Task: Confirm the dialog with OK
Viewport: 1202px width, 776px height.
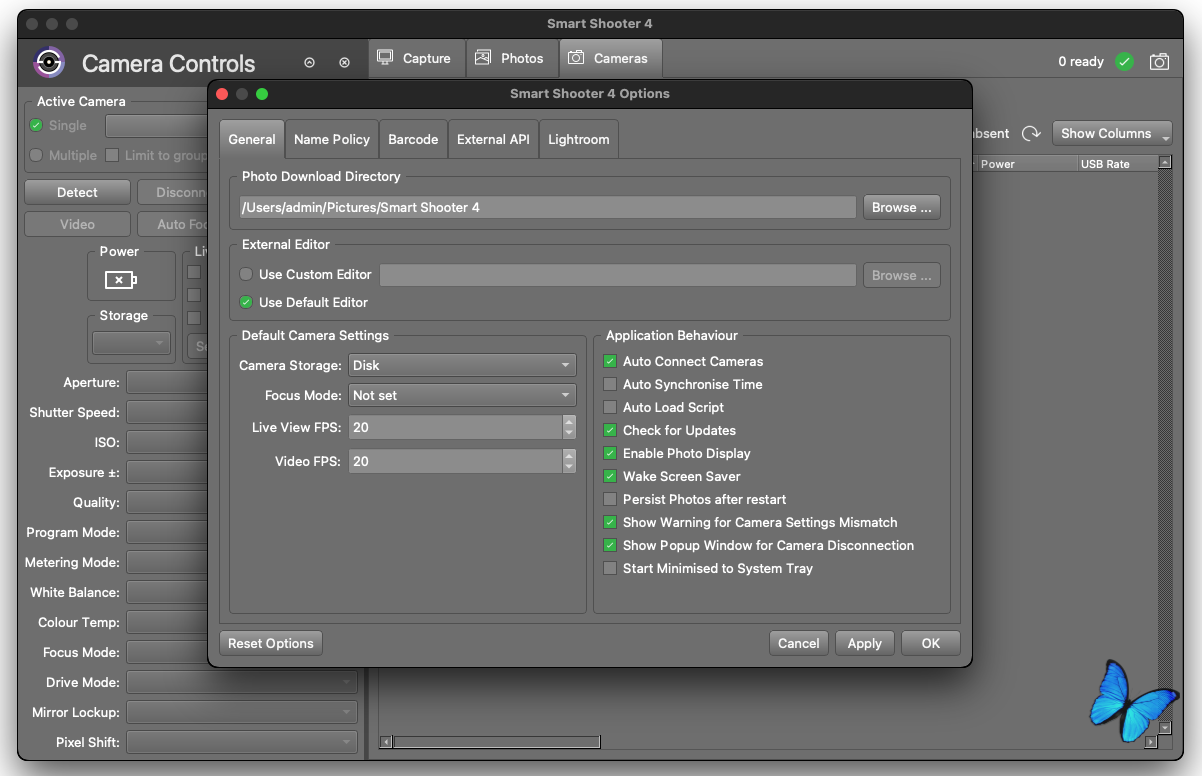Action: click(x=931, y=643)
